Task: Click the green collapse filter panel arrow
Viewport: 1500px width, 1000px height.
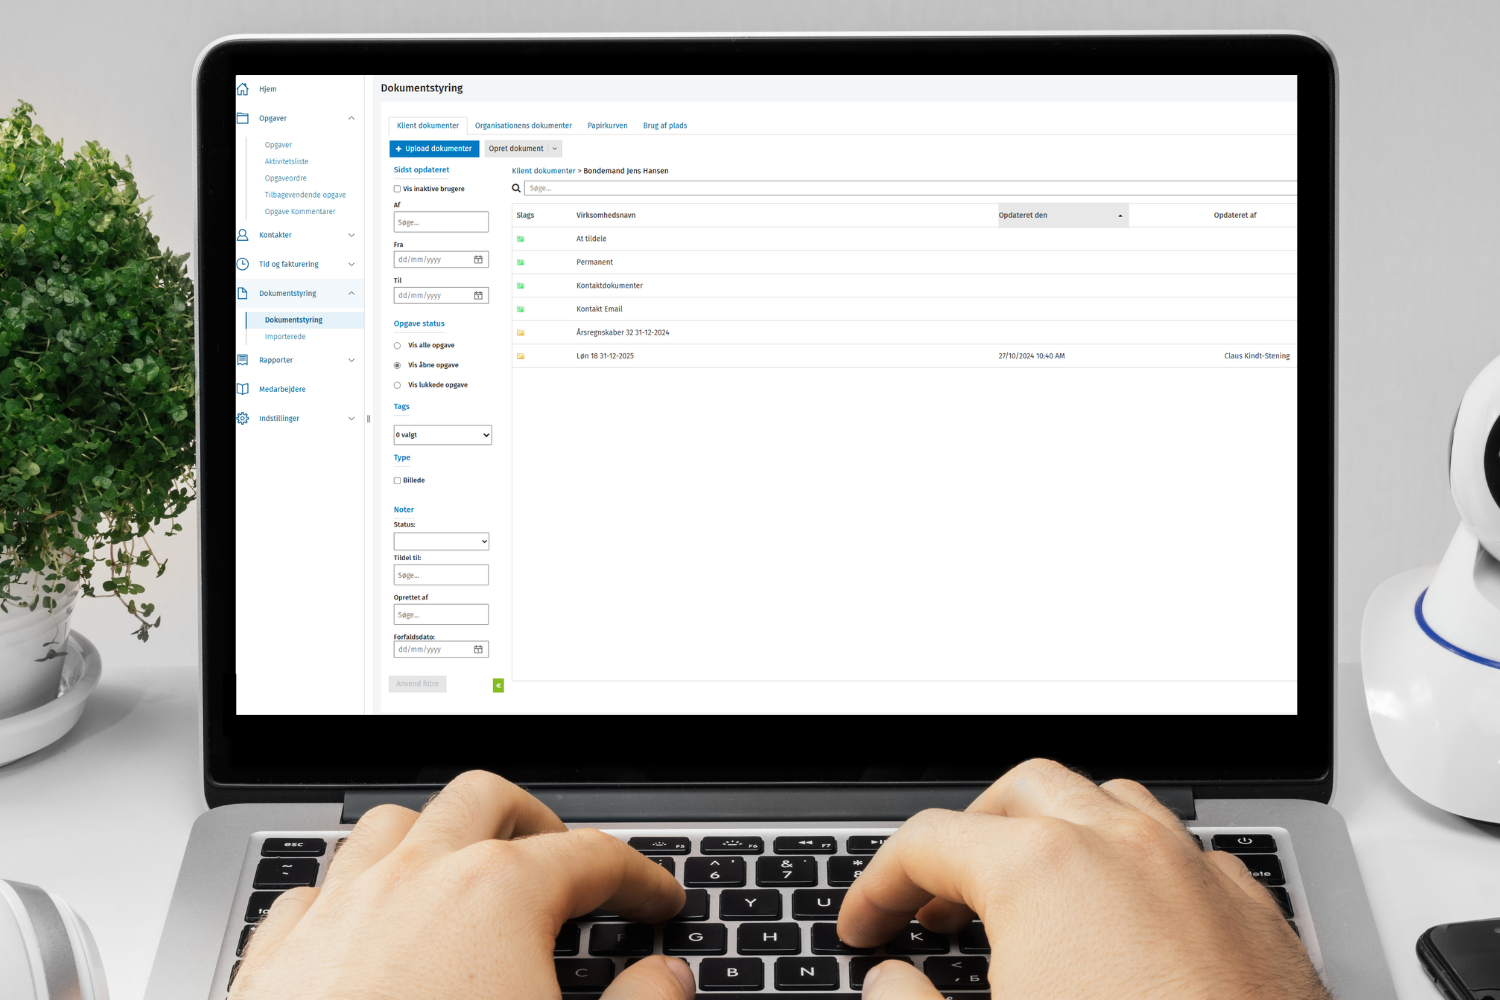Action: coord(498,685)
